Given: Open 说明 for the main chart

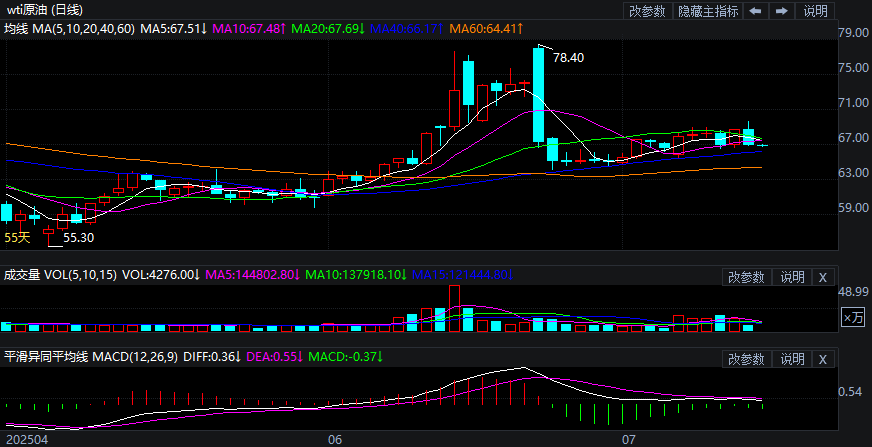Looking at the screenshot, I should [815, 11].
